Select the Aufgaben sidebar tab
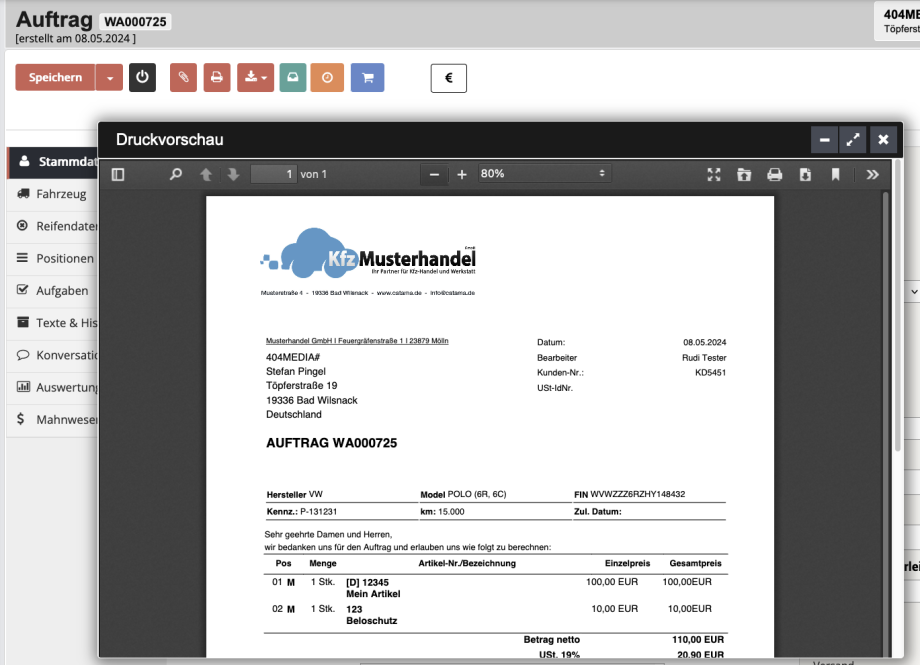920x665 pixels. (x=61, y=291)
